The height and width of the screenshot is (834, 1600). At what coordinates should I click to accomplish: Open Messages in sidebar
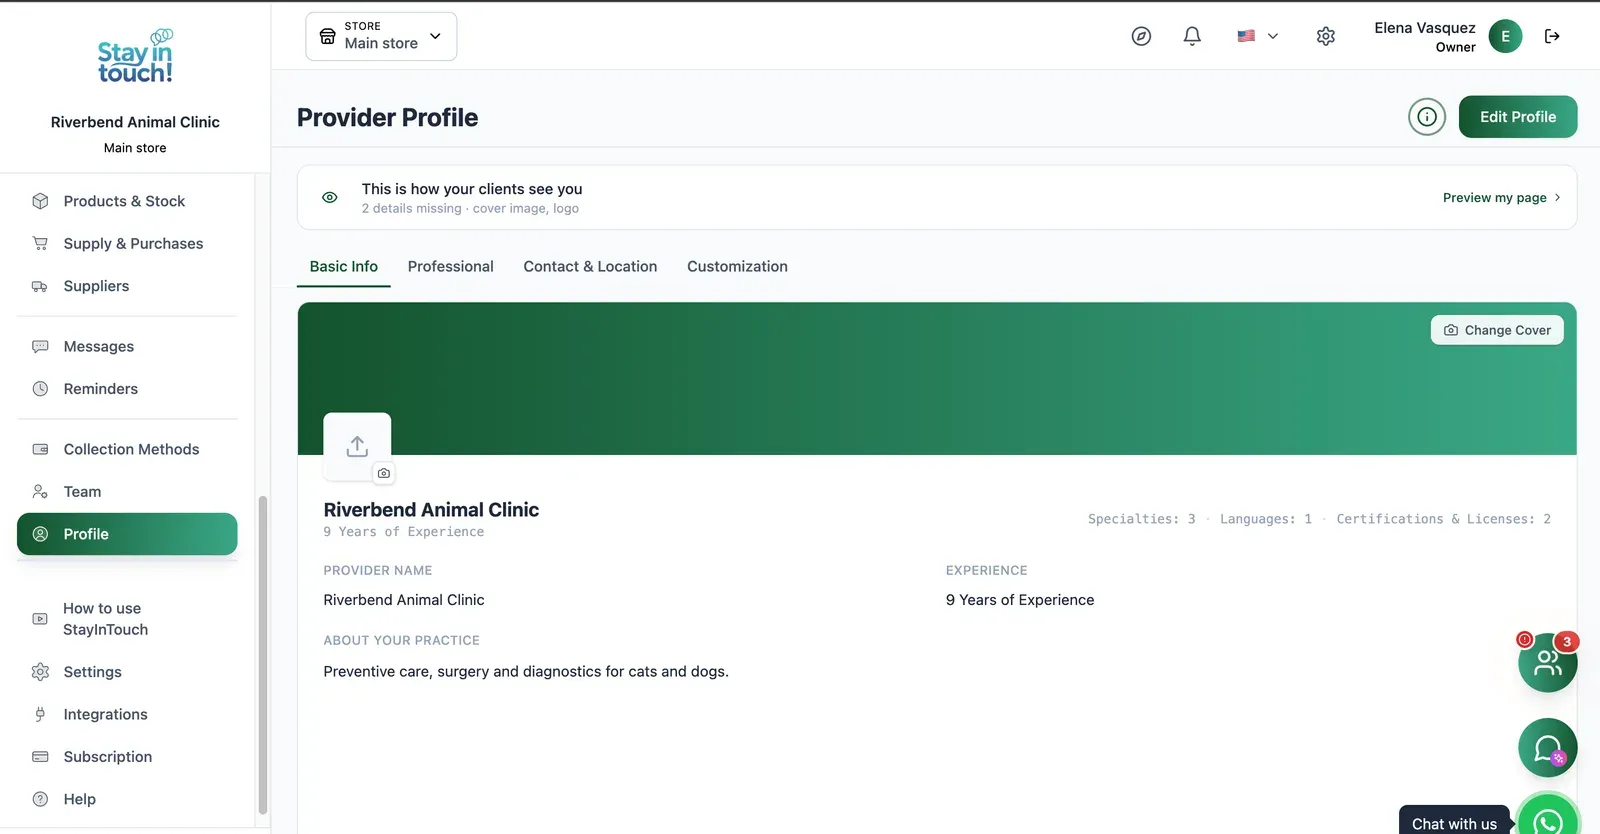[x=127, y=346]
